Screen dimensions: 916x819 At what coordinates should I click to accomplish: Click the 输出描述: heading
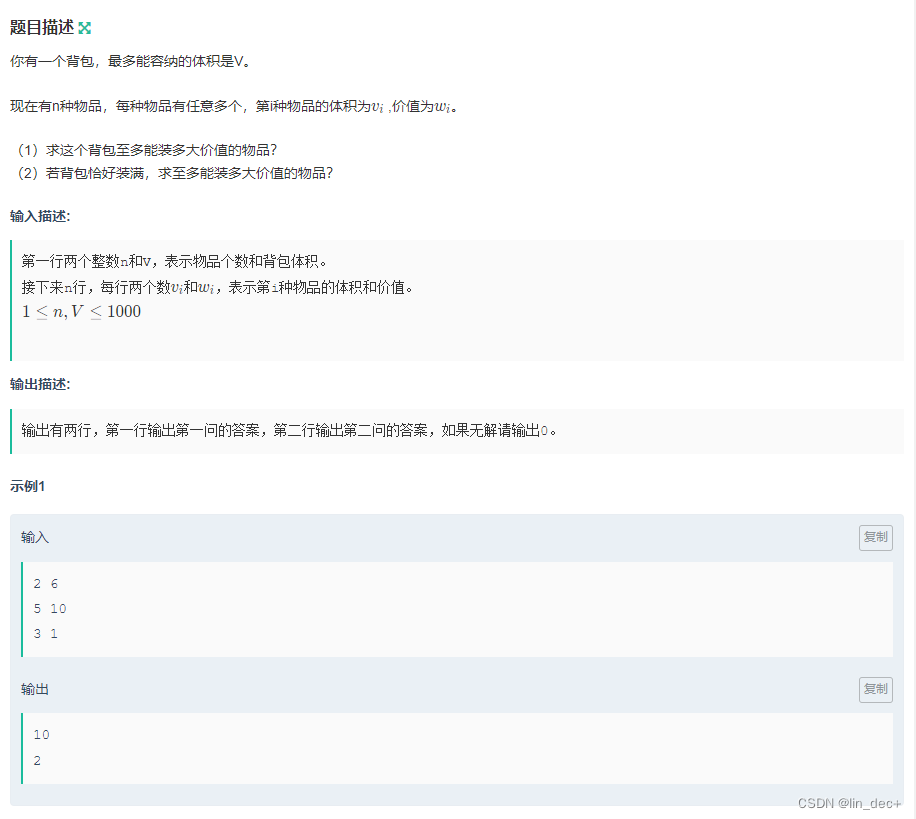(x=40, y=384)
